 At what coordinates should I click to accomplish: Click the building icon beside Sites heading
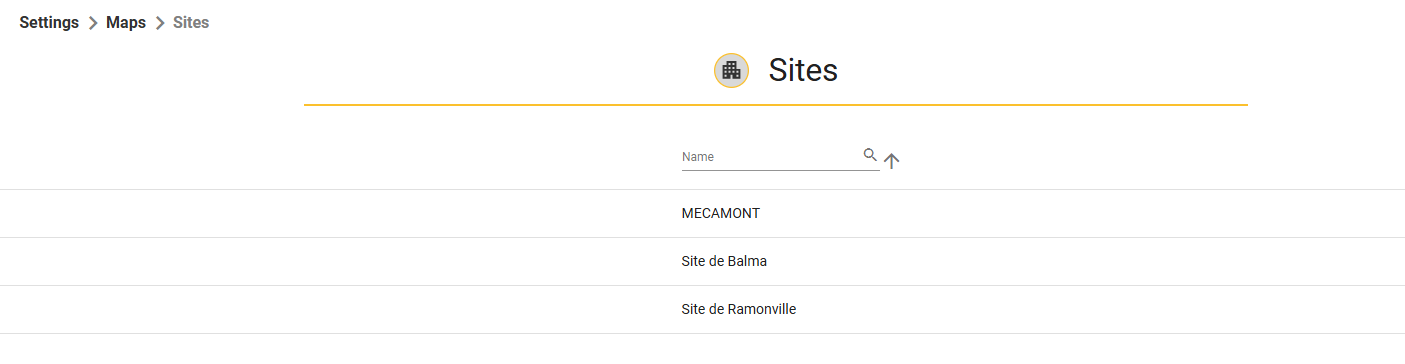(731, 70)
